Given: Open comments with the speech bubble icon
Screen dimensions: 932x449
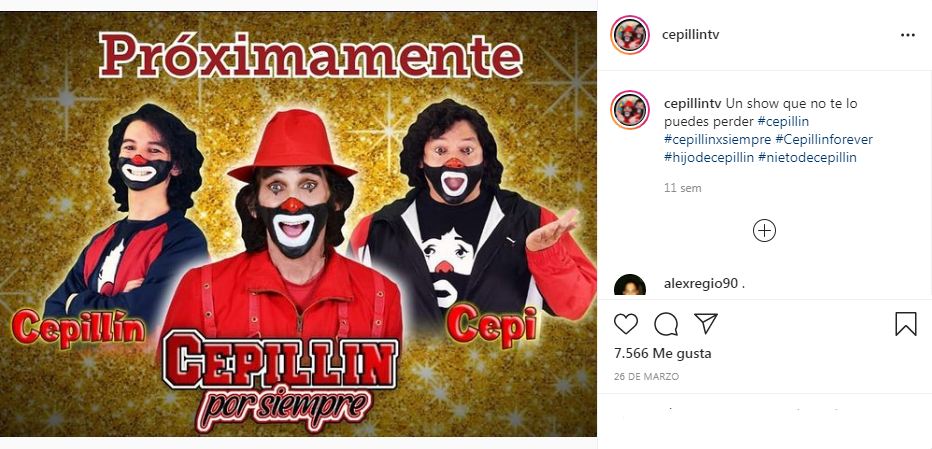Looking at the screenshot, I should (x=666, y=324).
